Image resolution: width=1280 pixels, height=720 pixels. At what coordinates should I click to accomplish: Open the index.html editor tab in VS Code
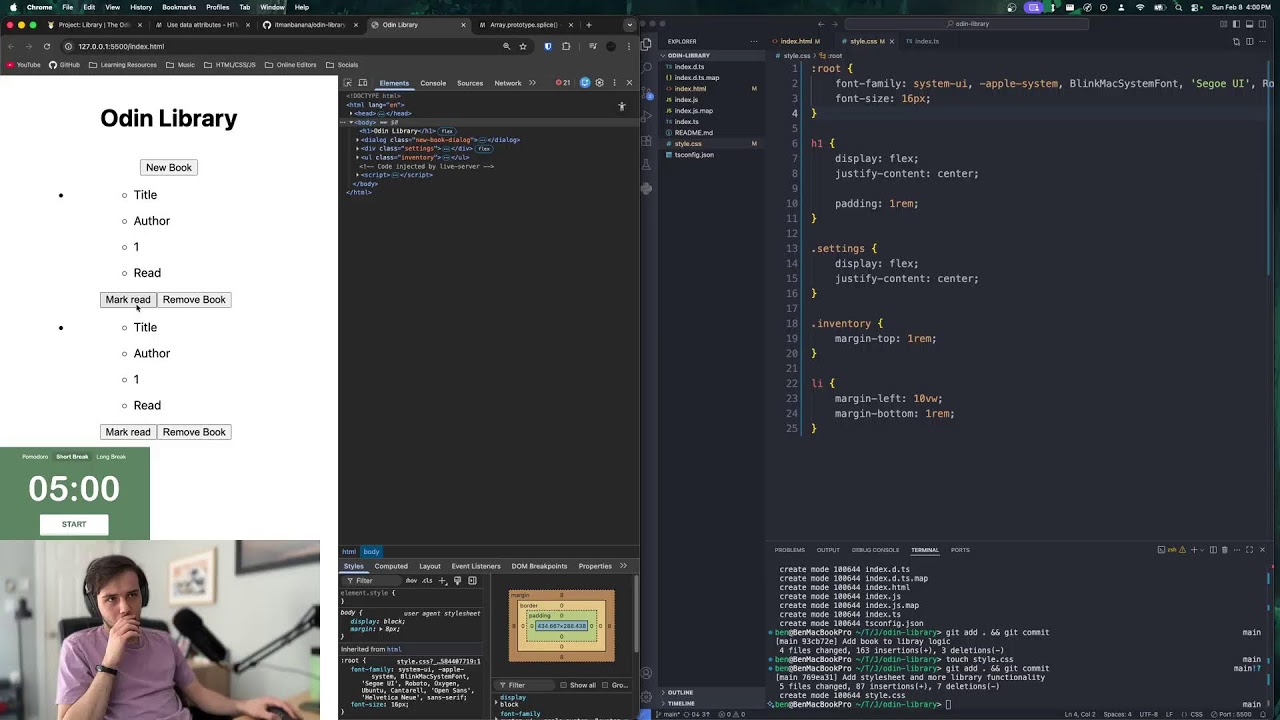coord(796,42)
